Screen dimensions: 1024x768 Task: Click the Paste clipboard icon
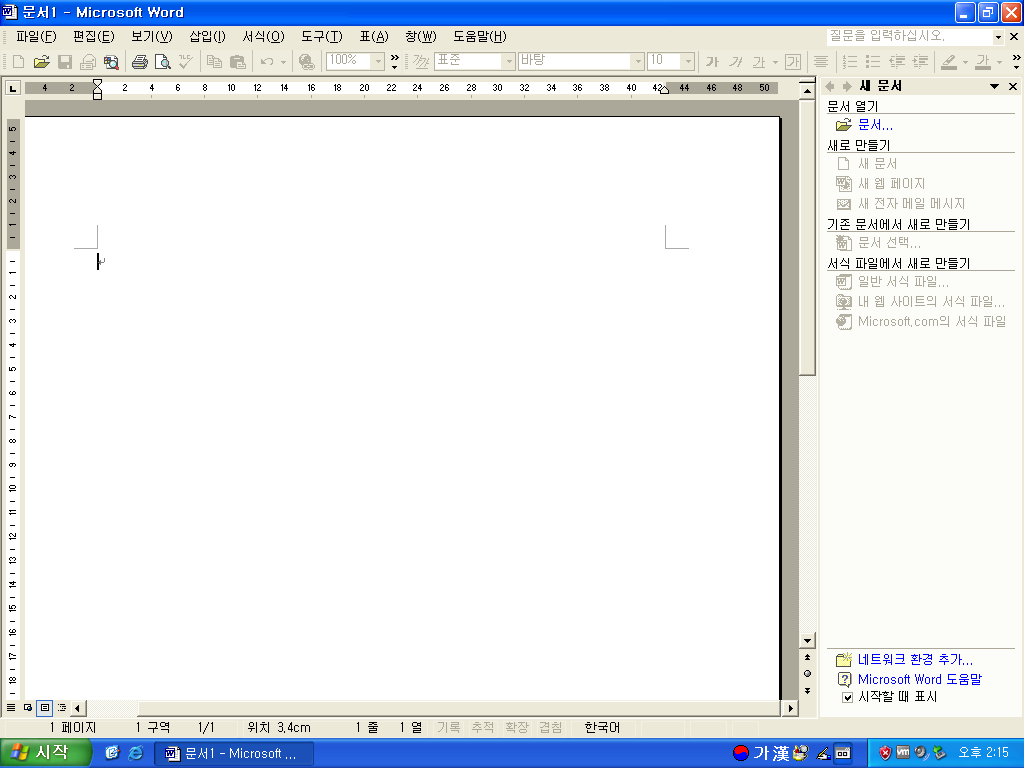click(238, 61)
